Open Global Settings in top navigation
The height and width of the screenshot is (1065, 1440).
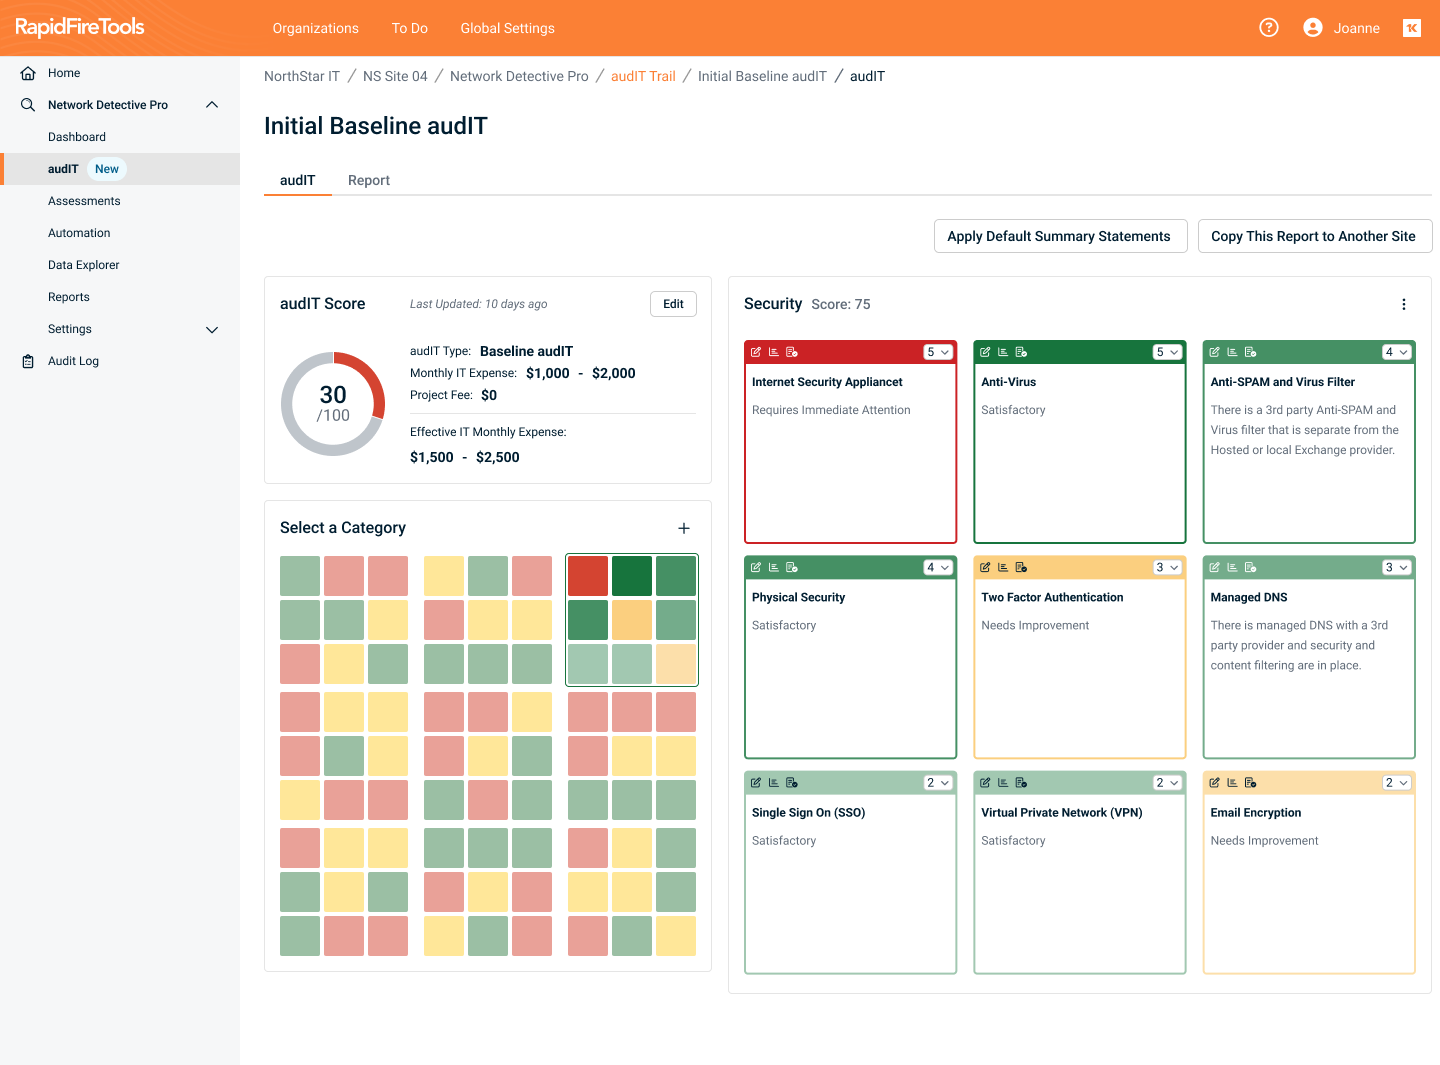[x=507, y=28]
